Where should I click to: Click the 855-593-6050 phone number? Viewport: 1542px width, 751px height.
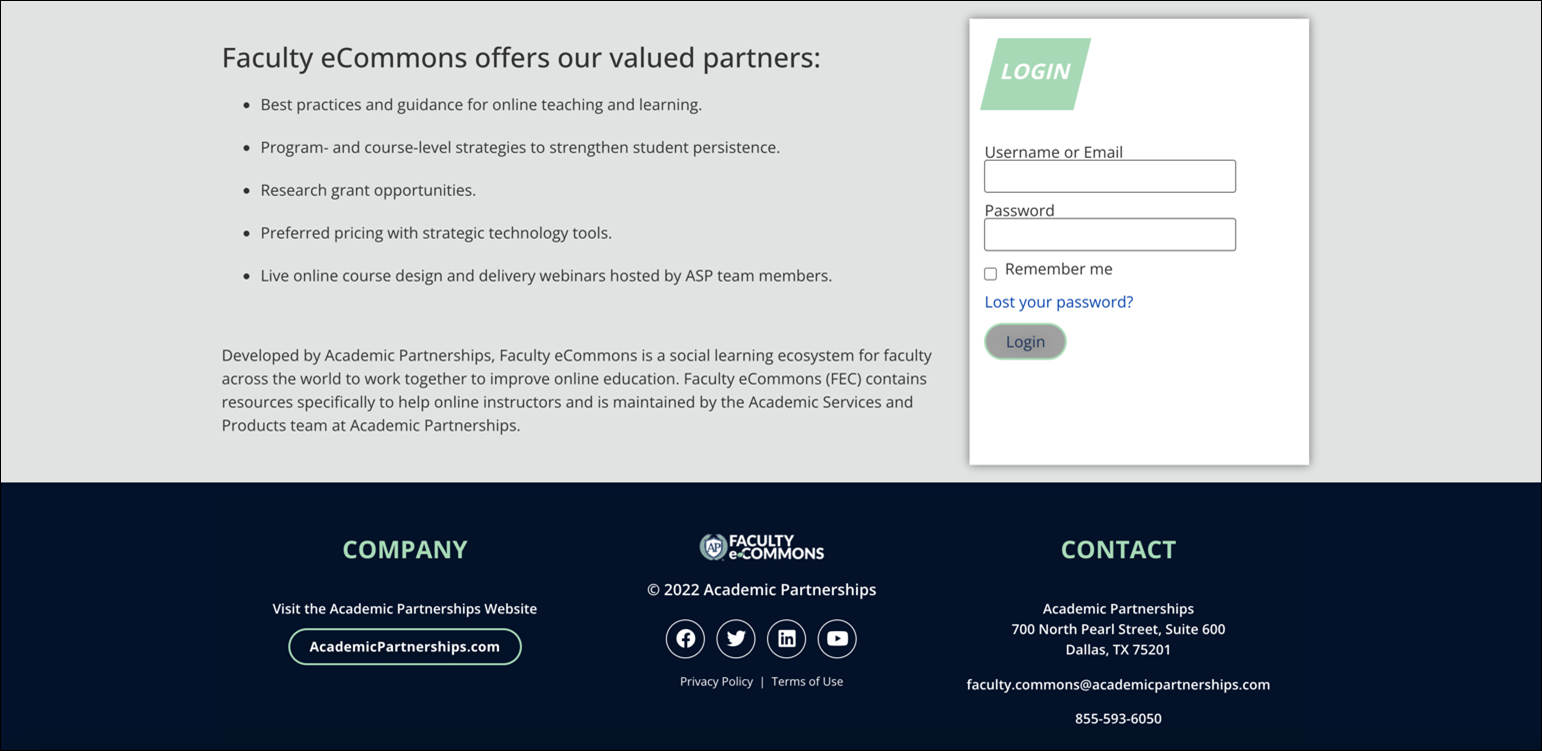tap(1118, 719)
